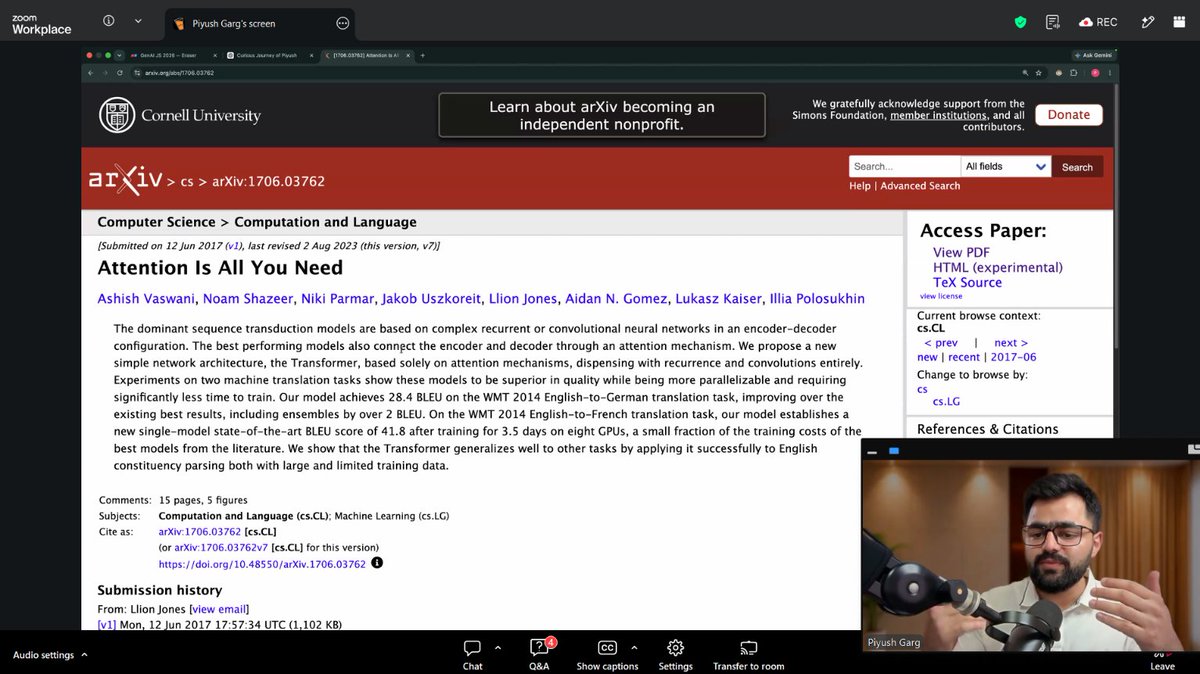Open Audio settings in Zoom toolbar
The width and height of the screenshot is (1200, 674).
coord(43,655)
